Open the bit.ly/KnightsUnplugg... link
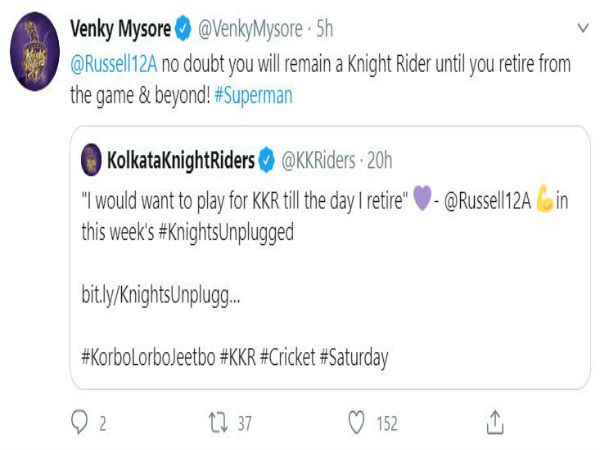This screenshot has width=600, height=450. [161, 295]
